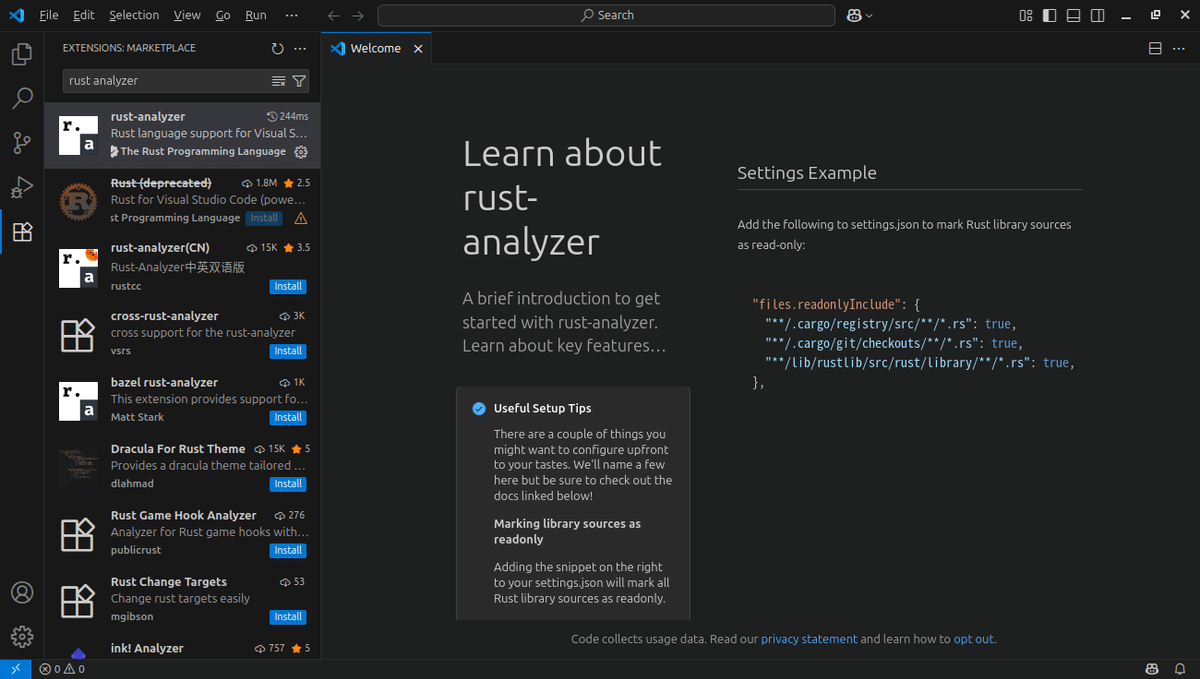Screen dimensions: 1200x679
Task: Select the Welcome tab
Action: click(x=374, y=47)
